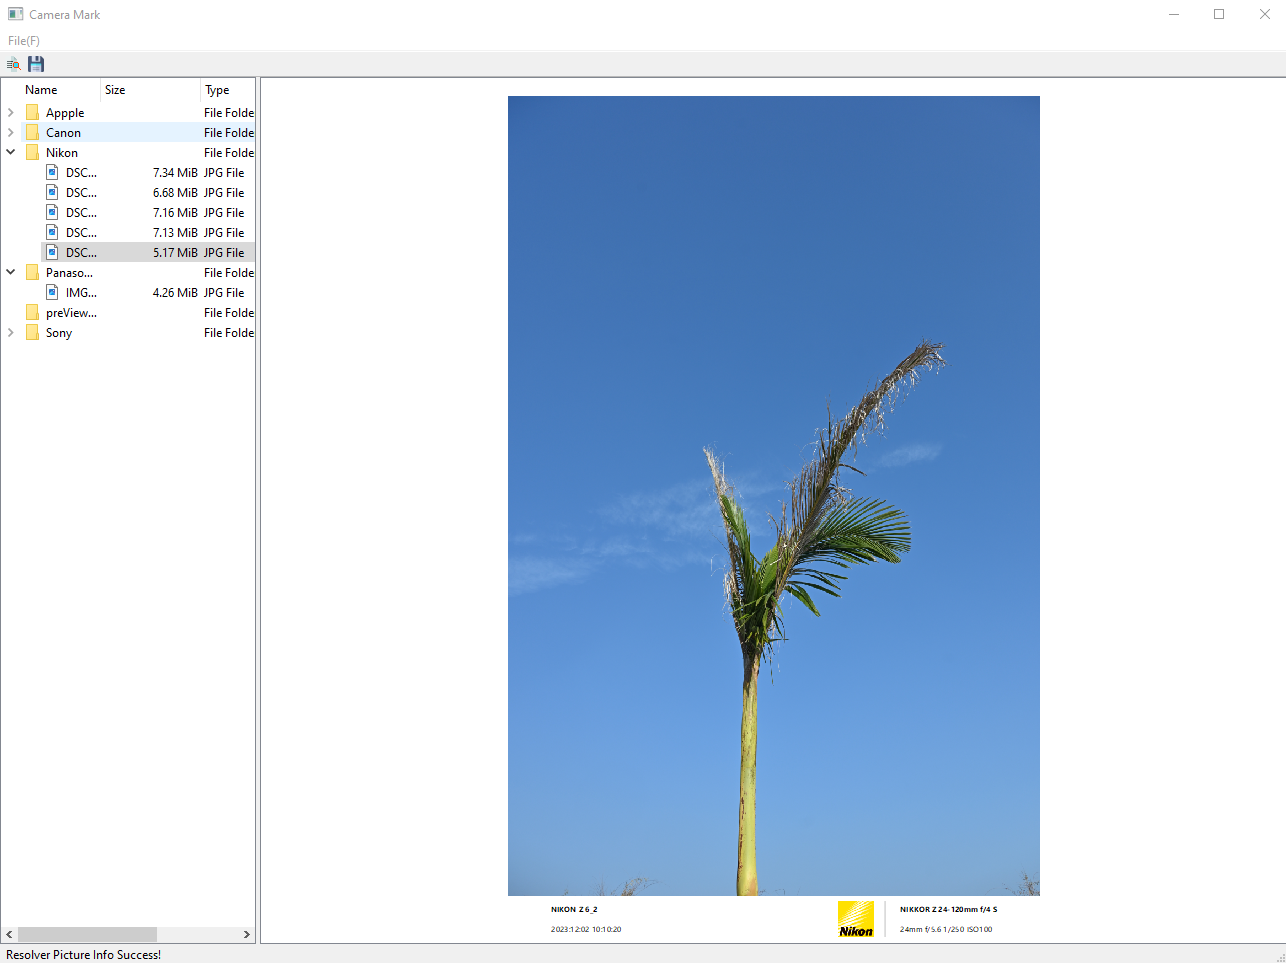Select the Panaso... folder icon
The height and width of the screenshot is (963, 1286).
[32, 272]
